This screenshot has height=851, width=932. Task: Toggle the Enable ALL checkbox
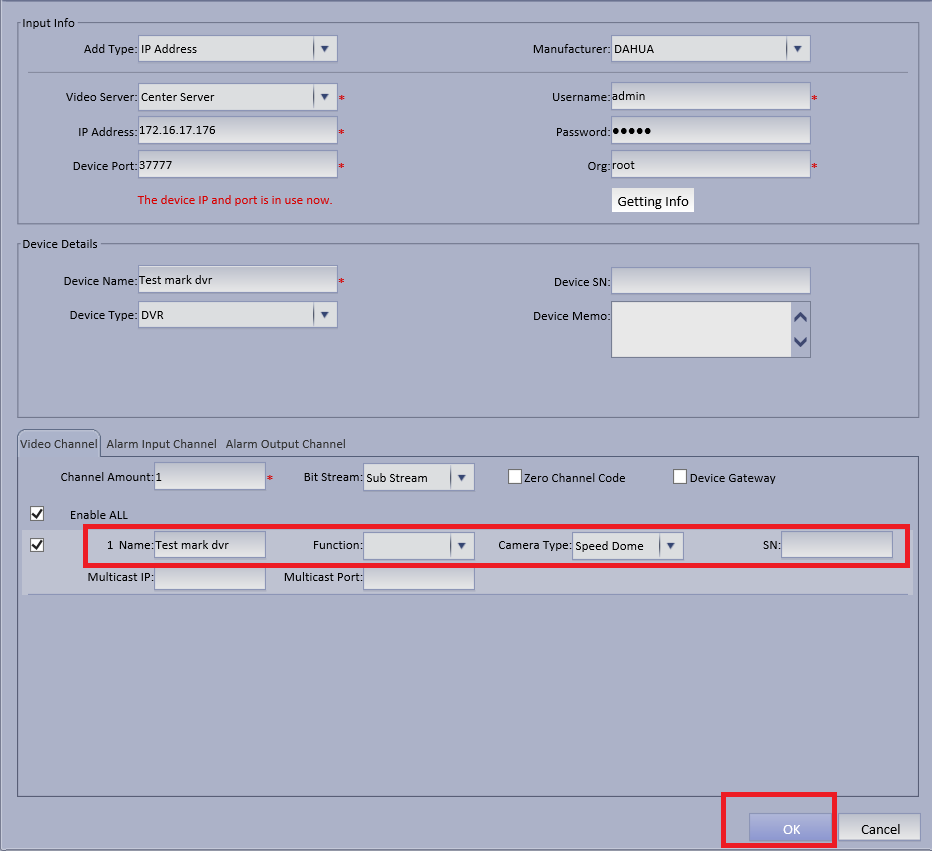pos(37,513)
